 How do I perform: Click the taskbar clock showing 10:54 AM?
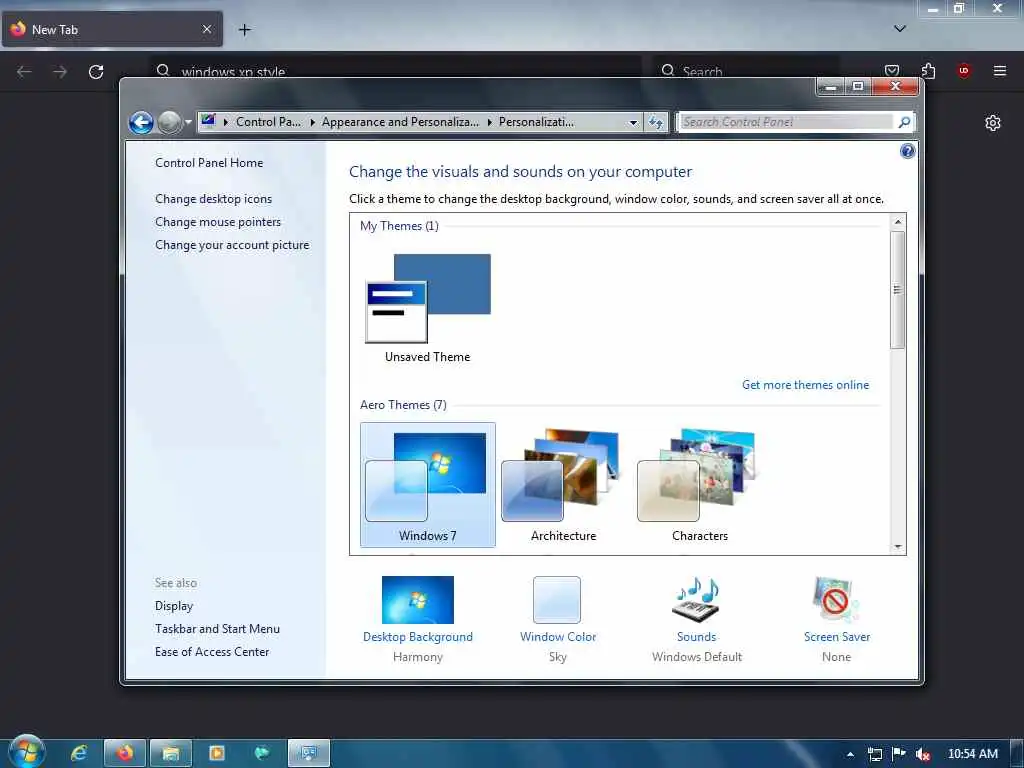coord(972,754)
